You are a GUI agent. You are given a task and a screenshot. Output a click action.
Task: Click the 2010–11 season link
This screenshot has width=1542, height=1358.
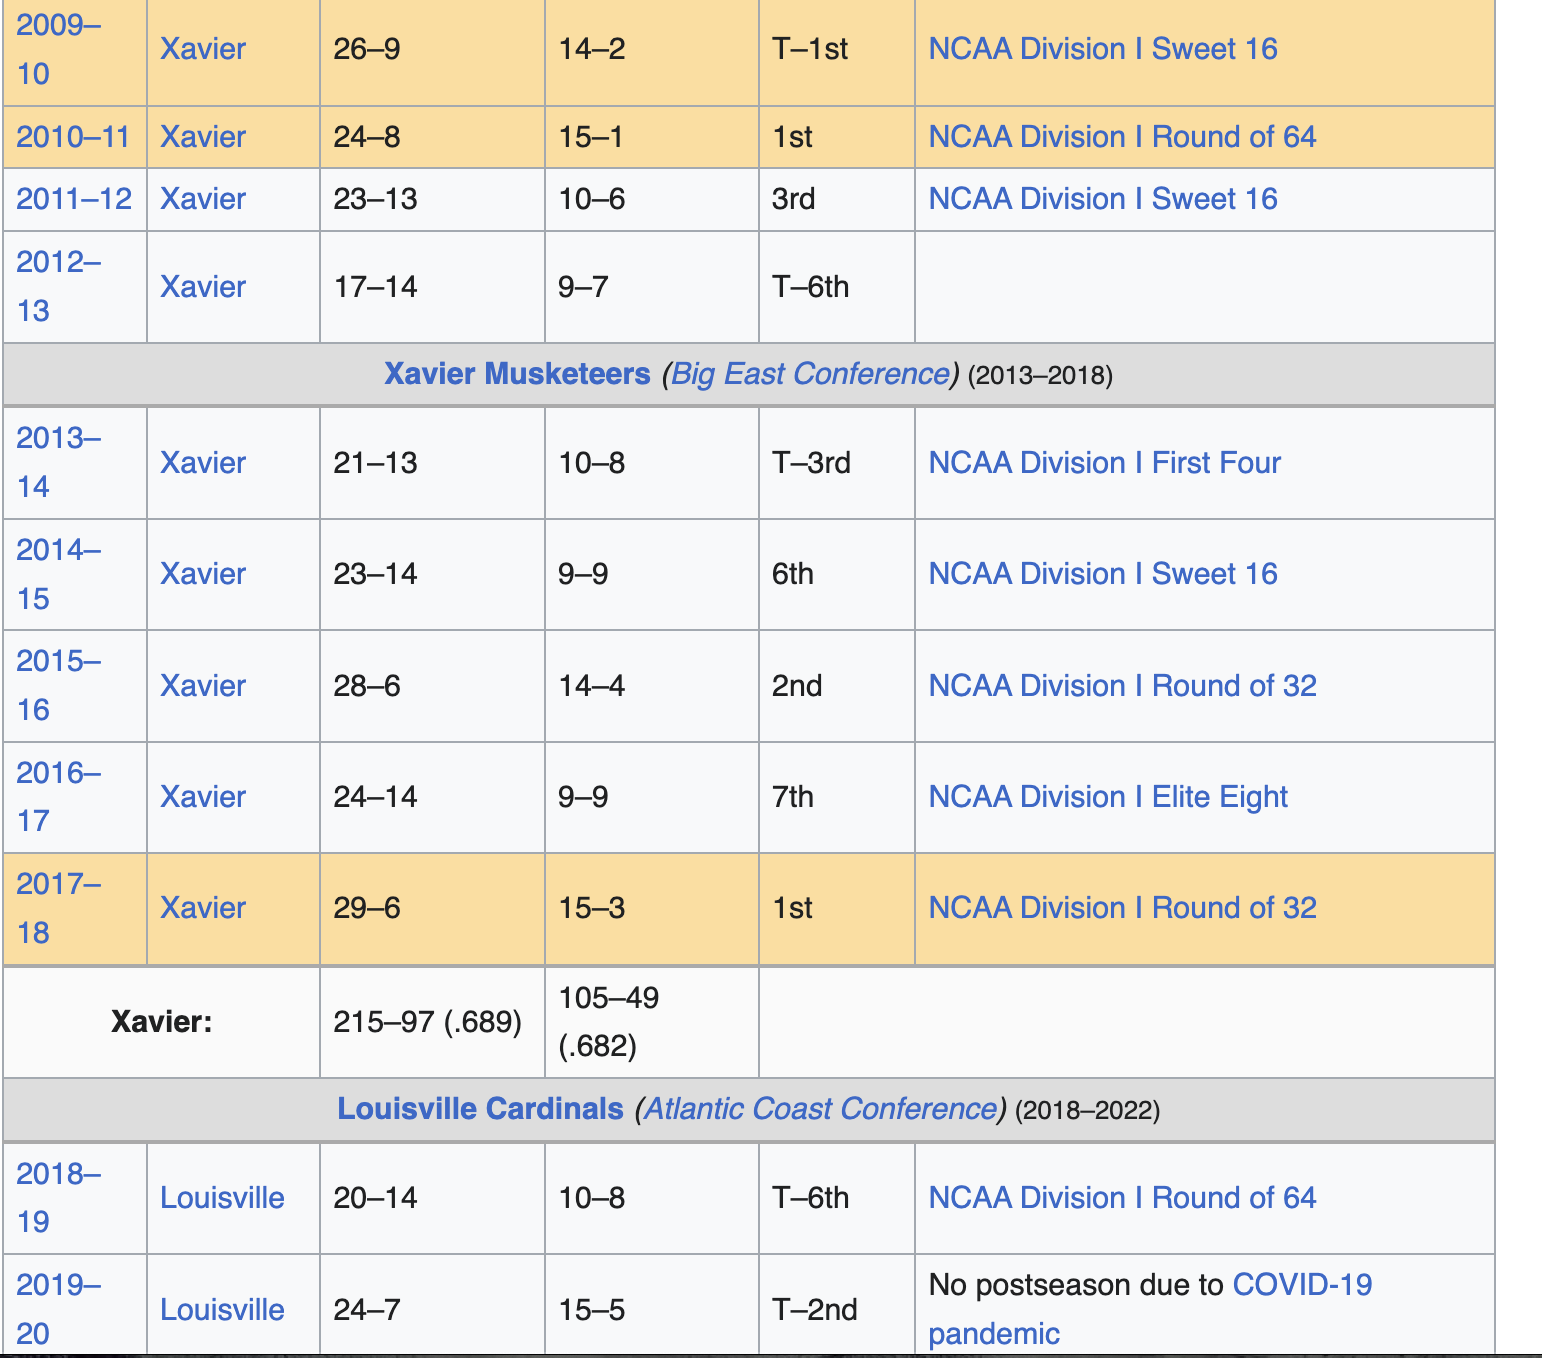[73, 137]
